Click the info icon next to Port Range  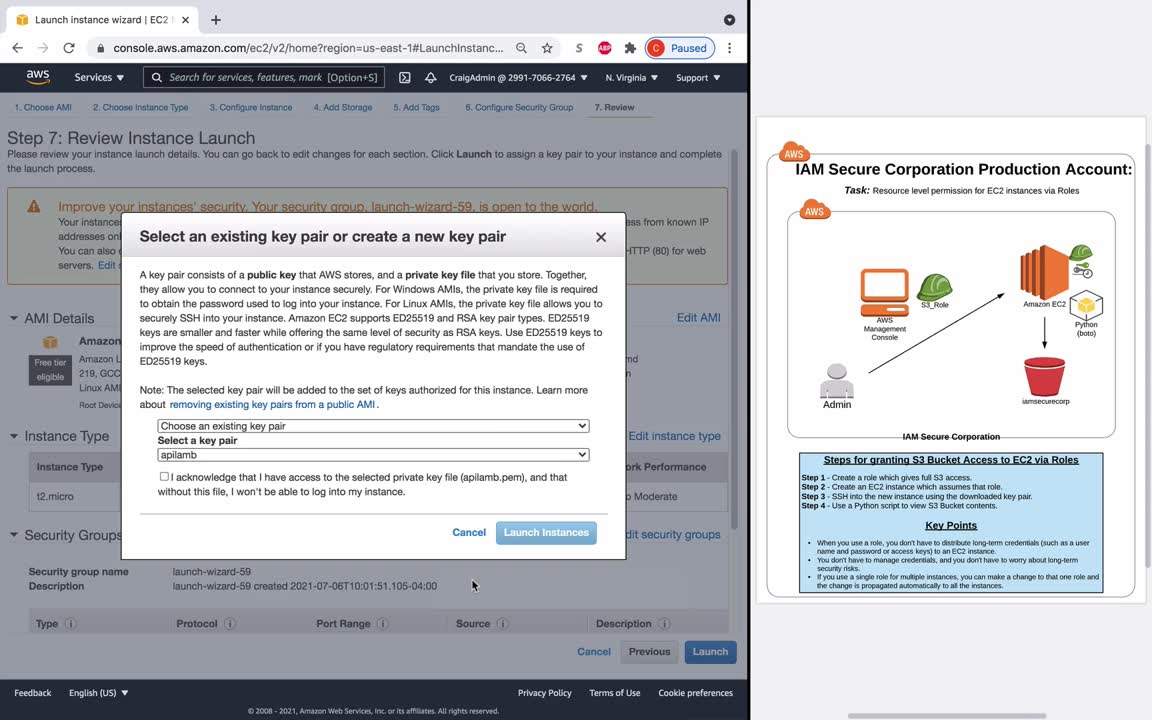[383, 624]
